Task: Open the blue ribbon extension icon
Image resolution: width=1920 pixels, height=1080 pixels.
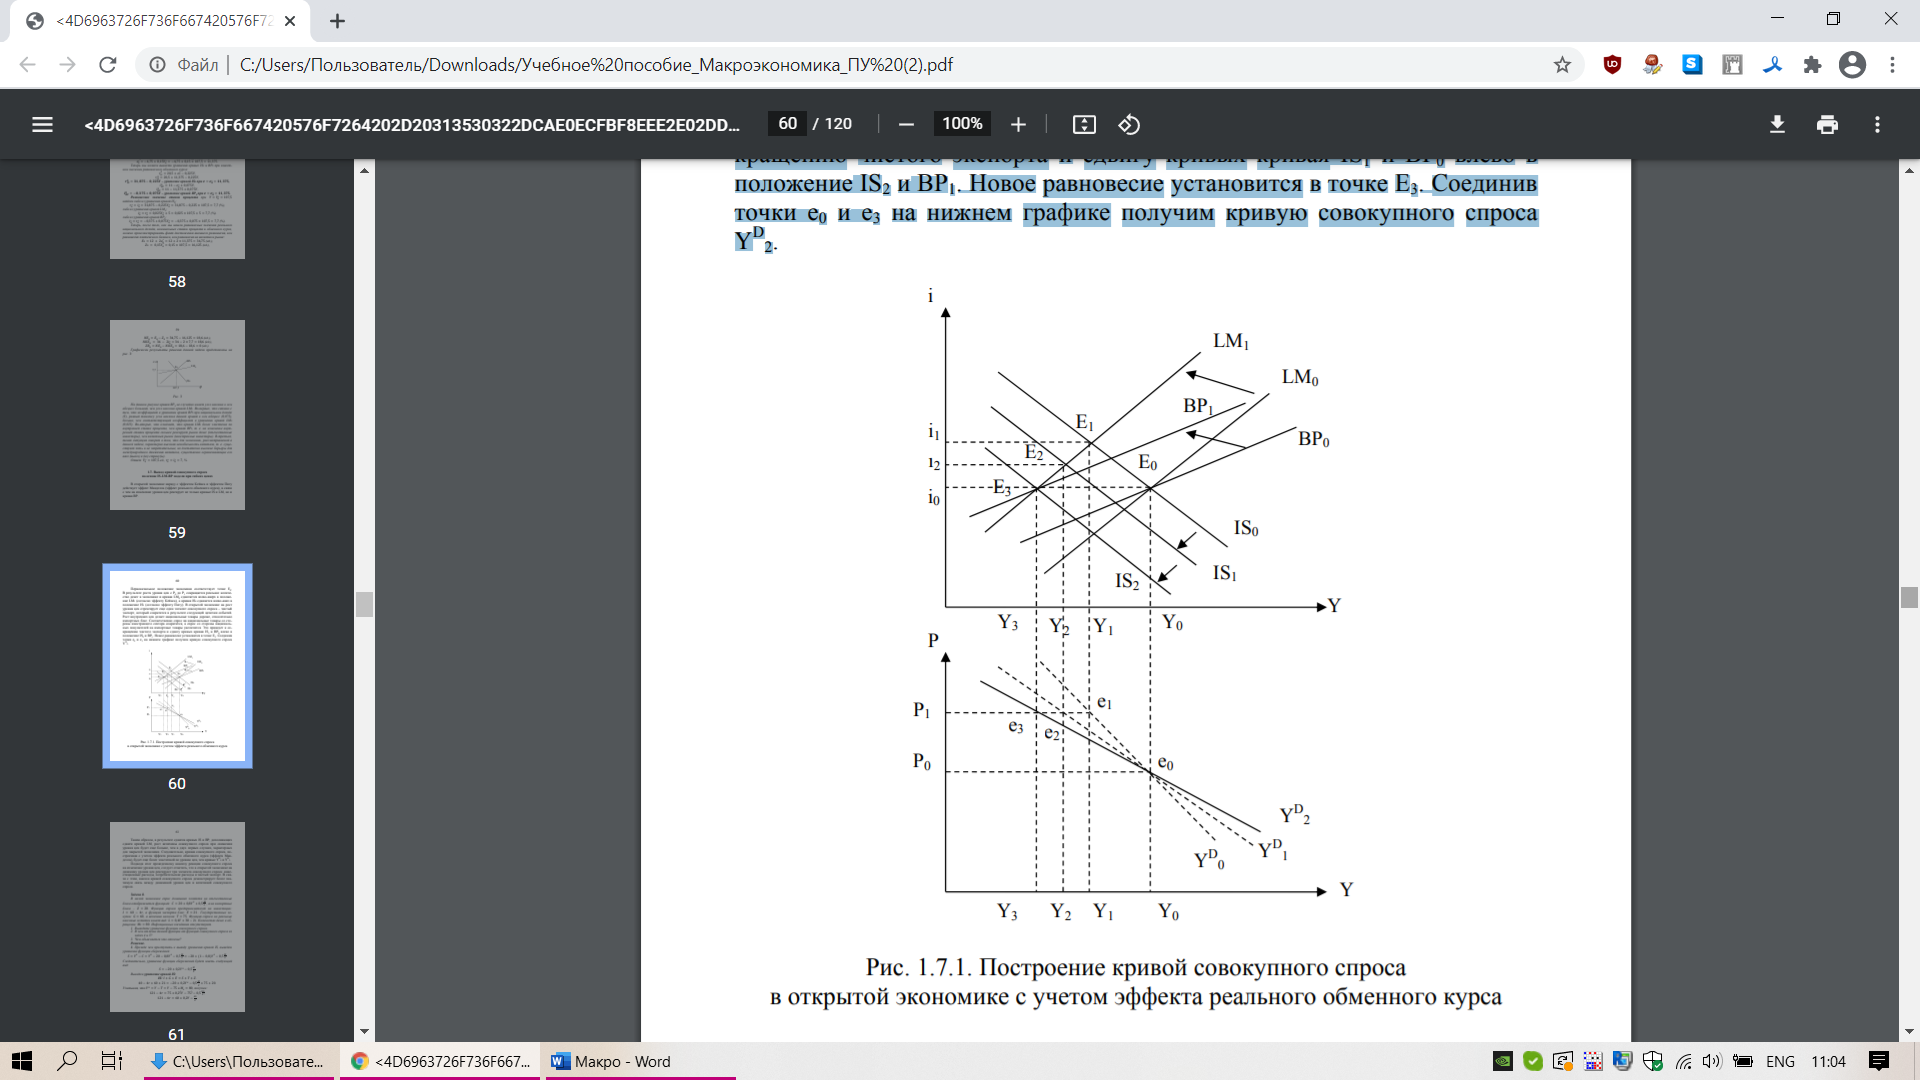Action: tap(1772, 65)
